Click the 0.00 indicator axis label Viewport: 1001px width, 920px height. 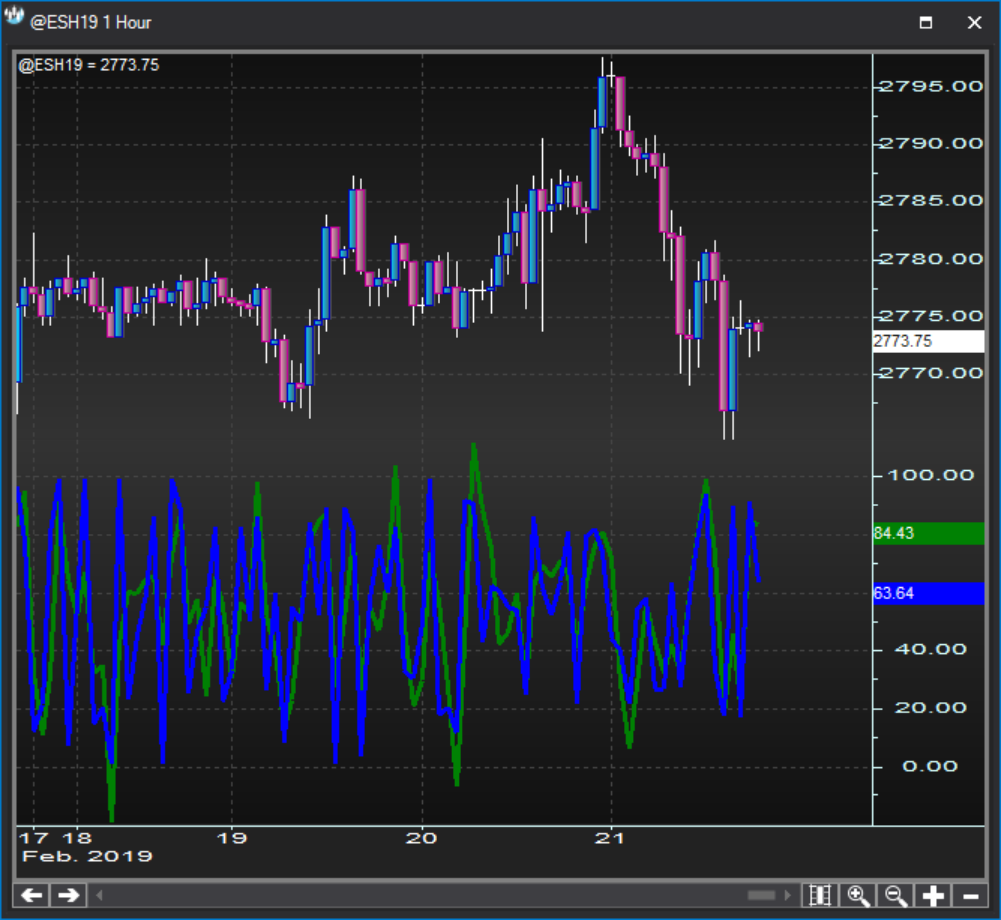click(931, 766)
